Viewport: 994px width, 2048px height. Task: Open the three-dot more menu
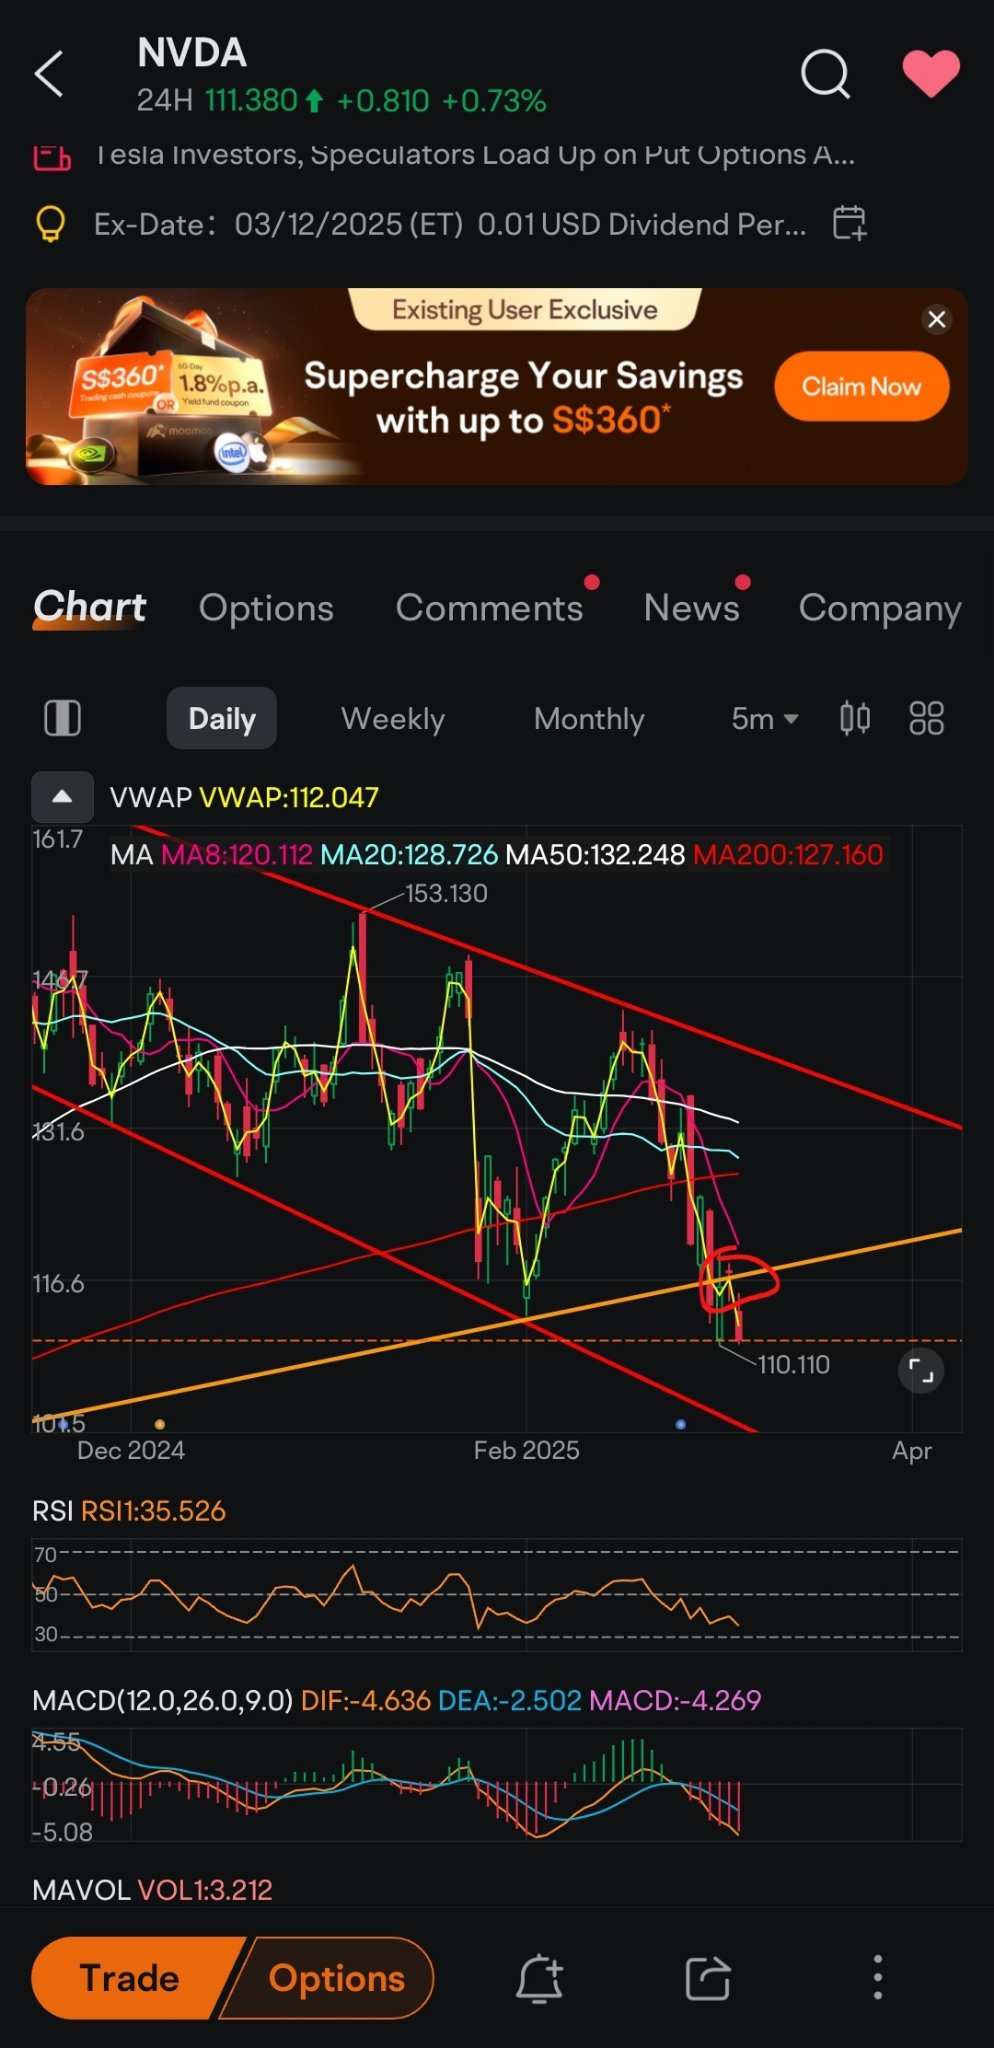[877, 1977]
